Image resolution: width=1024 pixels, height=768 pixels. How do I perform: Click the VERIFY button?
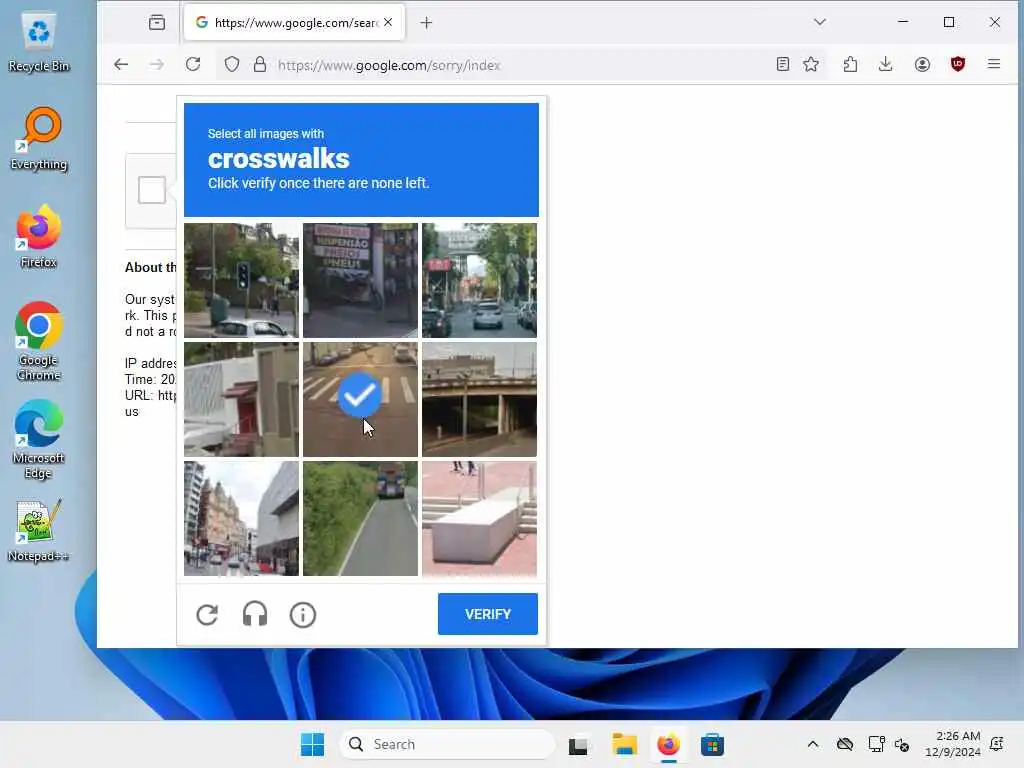[487, 614]
